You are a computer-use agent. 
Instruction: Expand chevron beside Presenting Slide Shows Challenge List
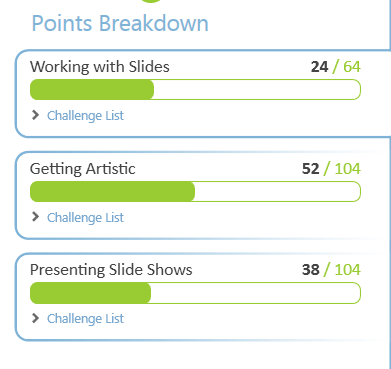point(35,318)
